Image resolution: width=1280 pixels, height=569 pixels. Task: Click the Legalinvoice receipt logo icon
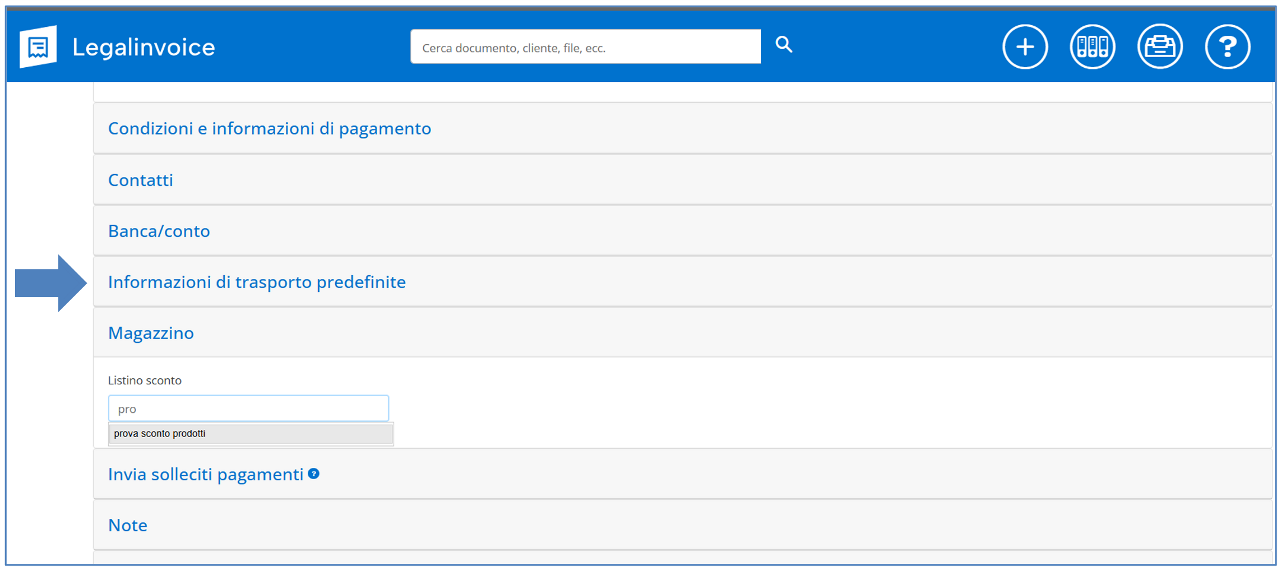click(38, 47)
